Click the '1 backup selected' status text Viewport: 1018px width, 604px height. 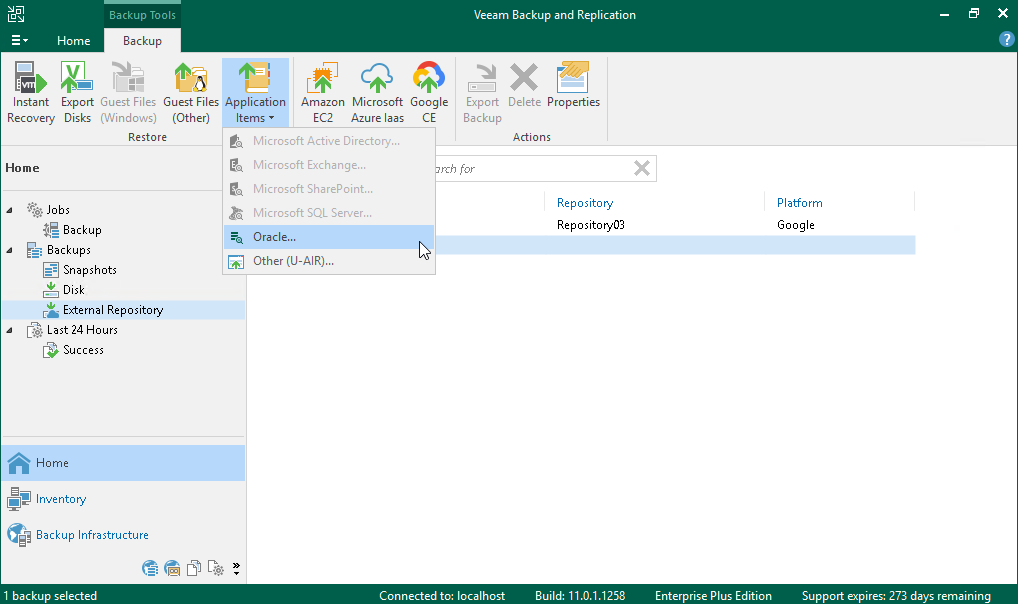50,596
